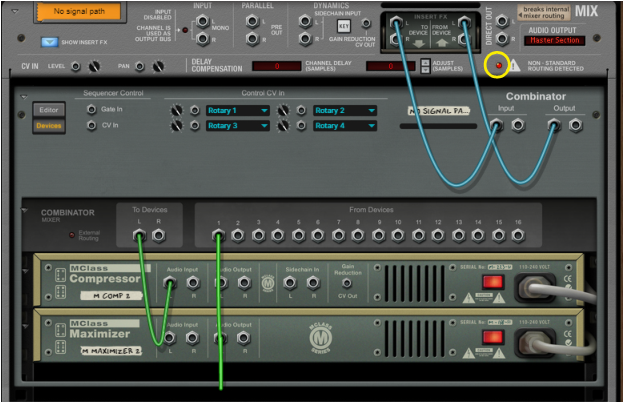Click the Rotary 4 CV input jack
The width and height of the screenshot is (623, 402).
pyautogui.click(x=301, y=126)
